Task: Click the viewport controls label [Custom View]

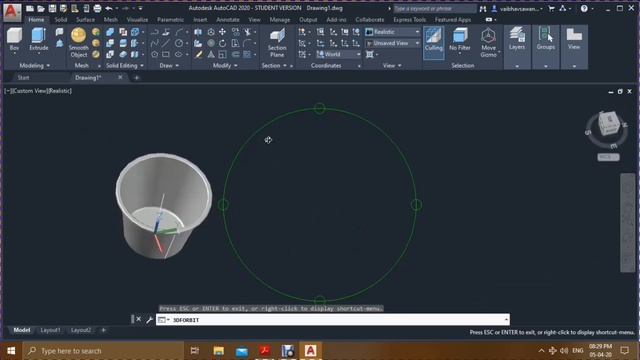Action: click(30, 91)
